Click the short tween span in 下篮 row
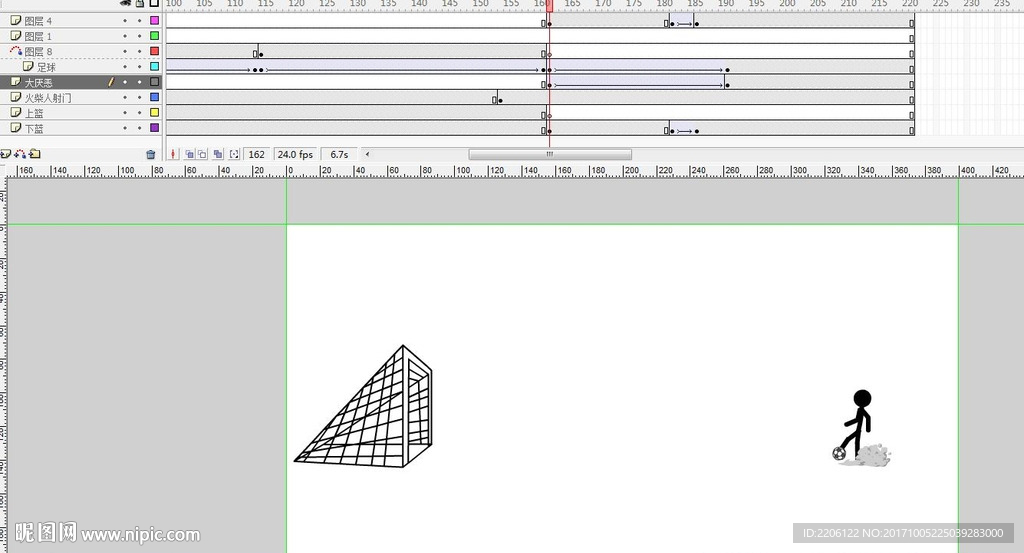This screenshot has height=553, width=1024. (x=684, y=129)
